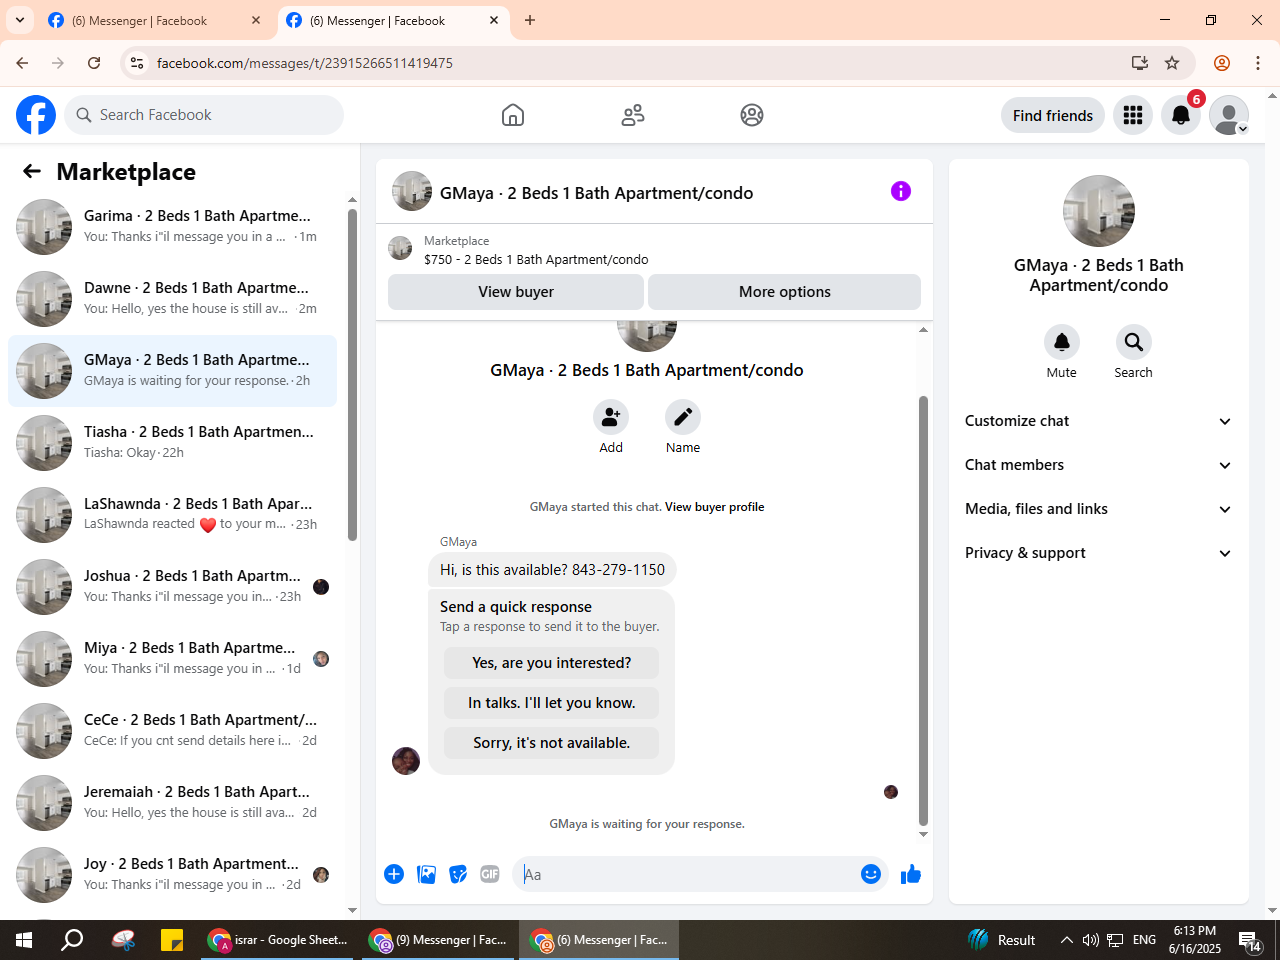Click the browser address bar URL
1280x960 pixels.
(305, 63)
